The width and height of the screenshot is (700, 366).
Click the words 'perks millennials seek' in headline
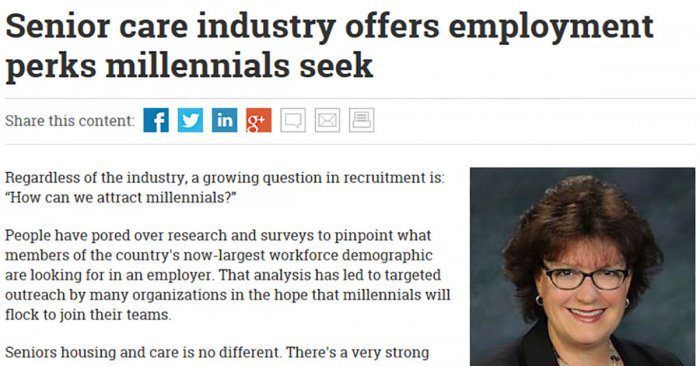click(x=189, y=66)
